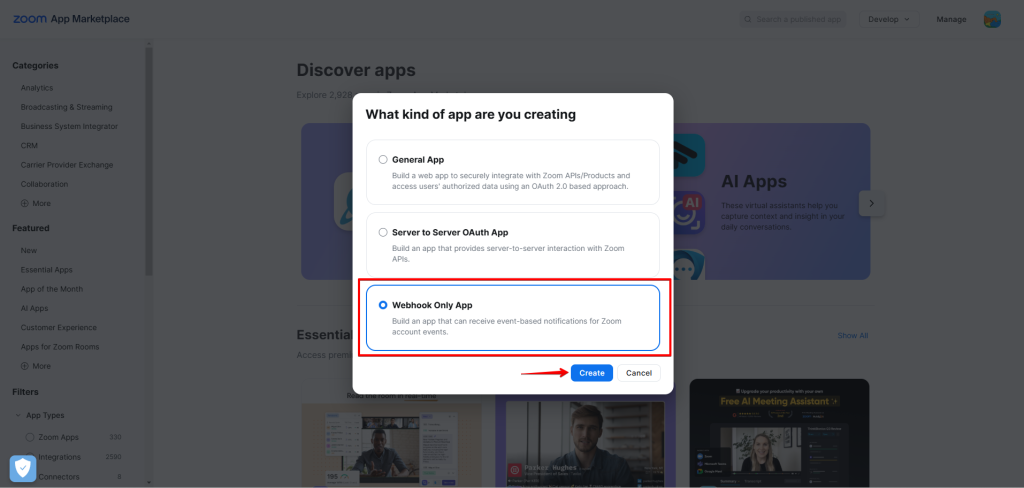The height and width of the screenshot is (488, 1024).
Task: Click plus icon beside More under Featured
Action: pos(24,366)
